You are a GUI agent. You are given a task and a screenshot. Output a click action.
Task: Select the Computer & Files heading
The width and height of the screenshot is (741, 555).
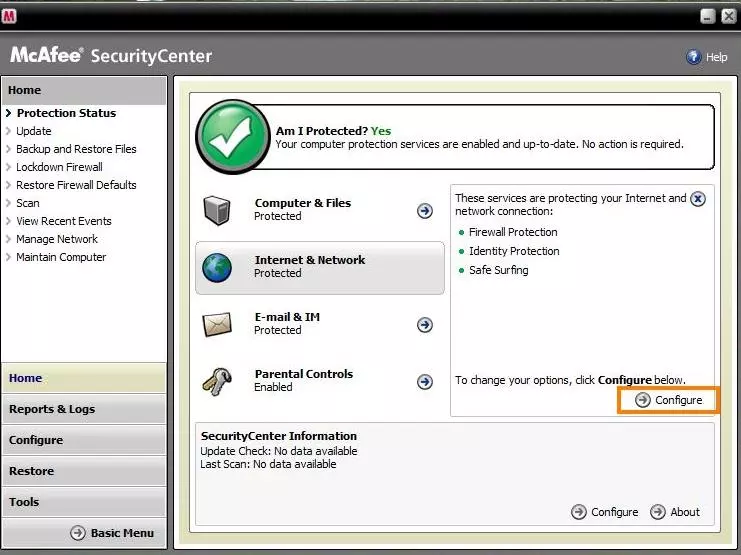pyautogui.click(x=303, y=203)
